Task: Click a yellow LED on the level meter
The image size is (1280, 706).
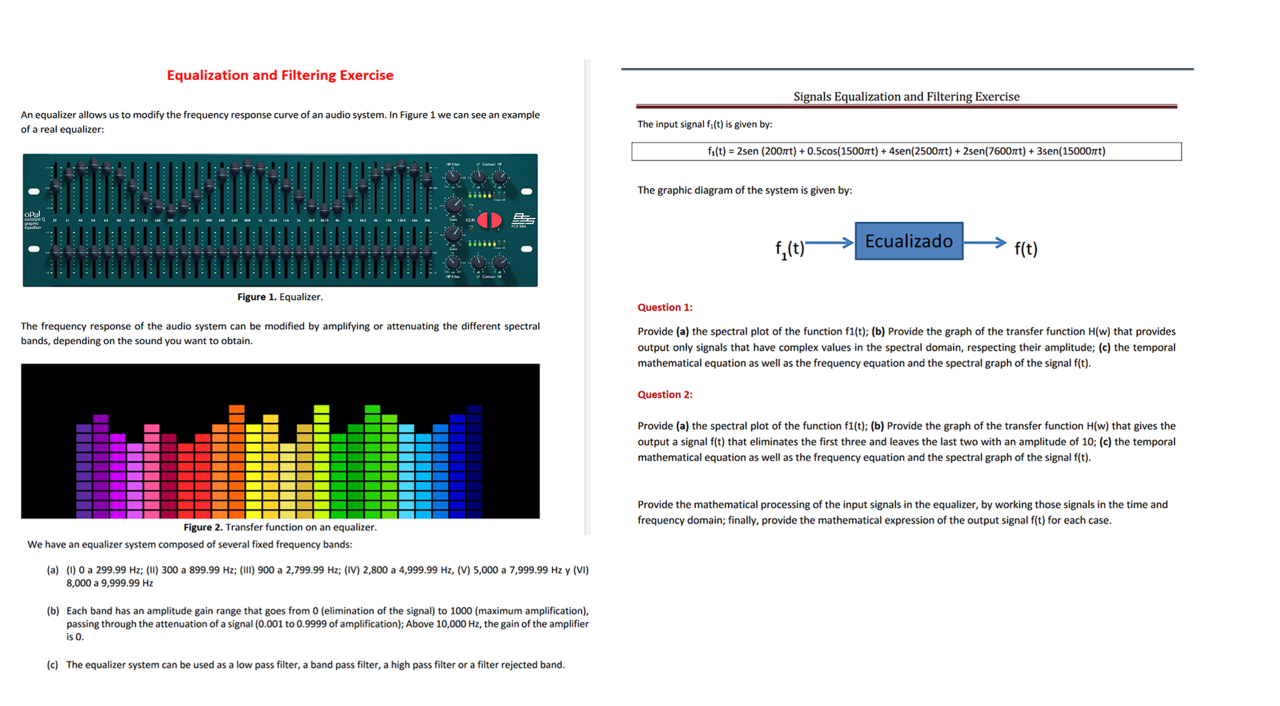Action: pyautogui.click(x=487, y=196)
